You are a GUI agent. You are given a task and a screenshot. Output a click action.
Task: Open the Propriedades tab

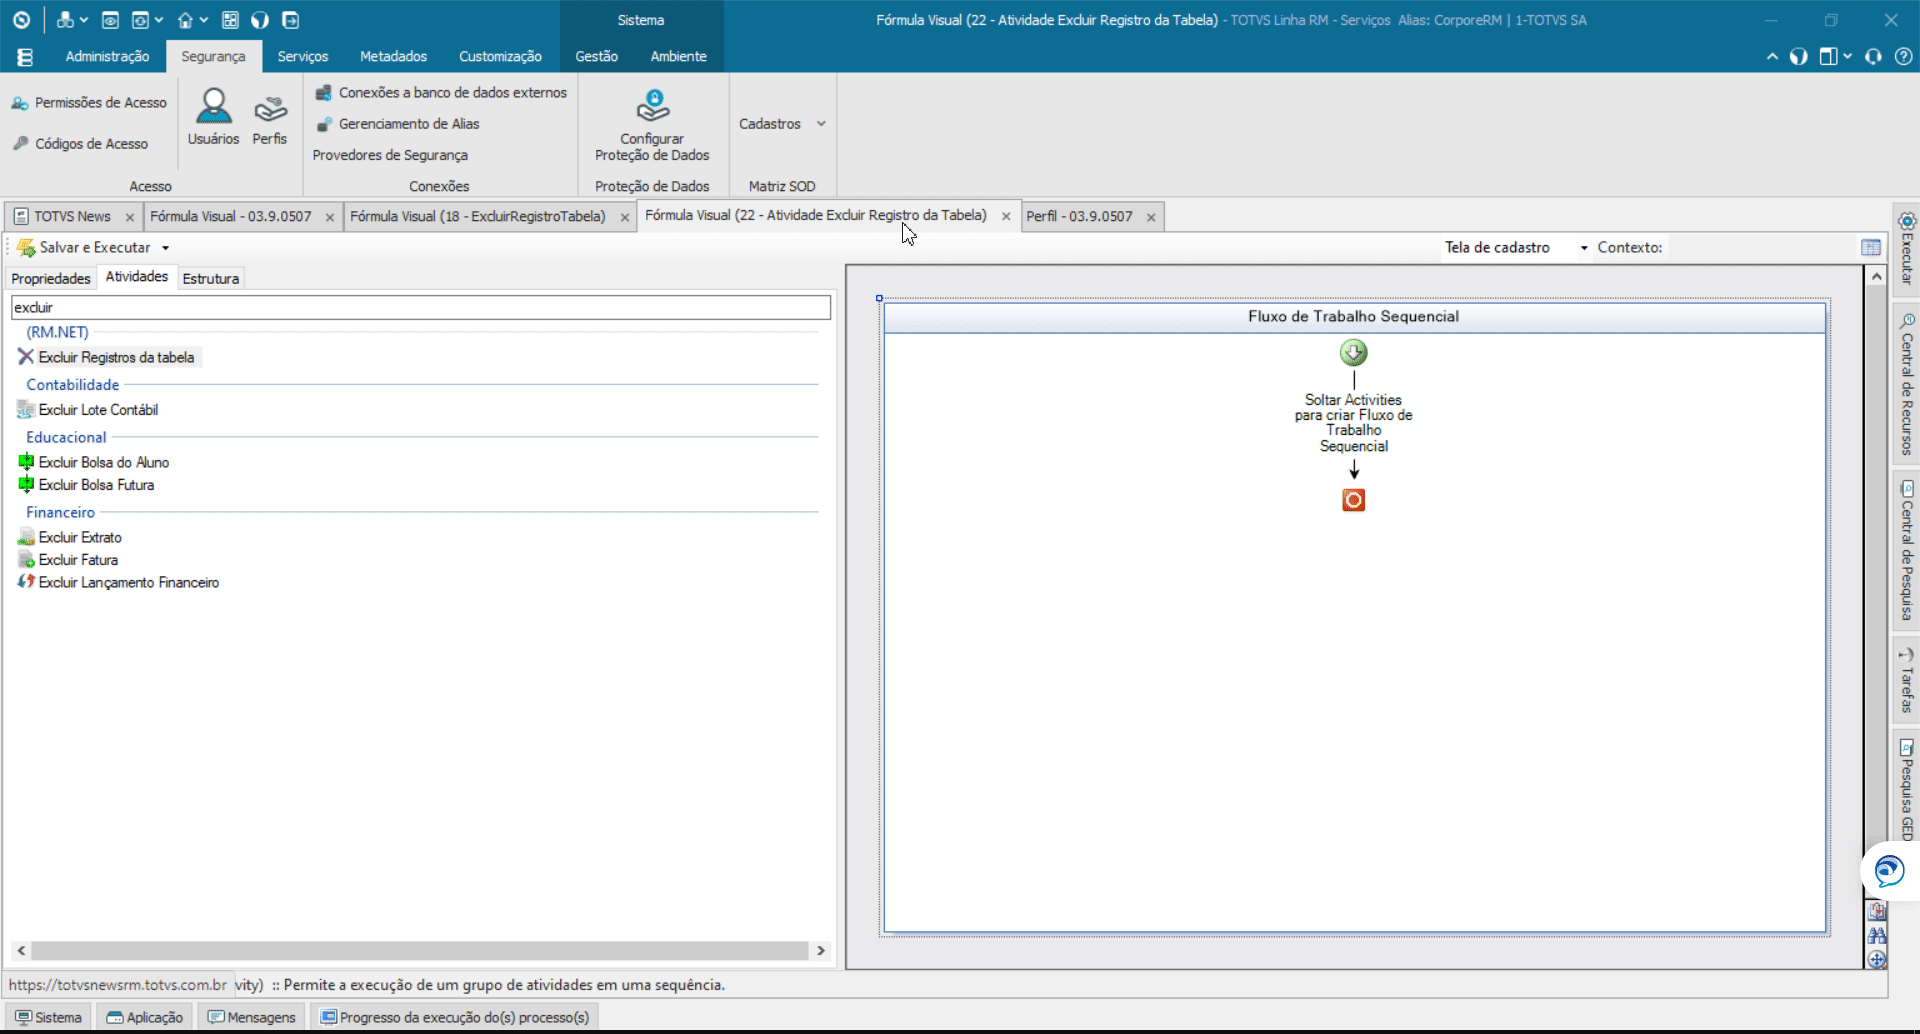point(51,278)
